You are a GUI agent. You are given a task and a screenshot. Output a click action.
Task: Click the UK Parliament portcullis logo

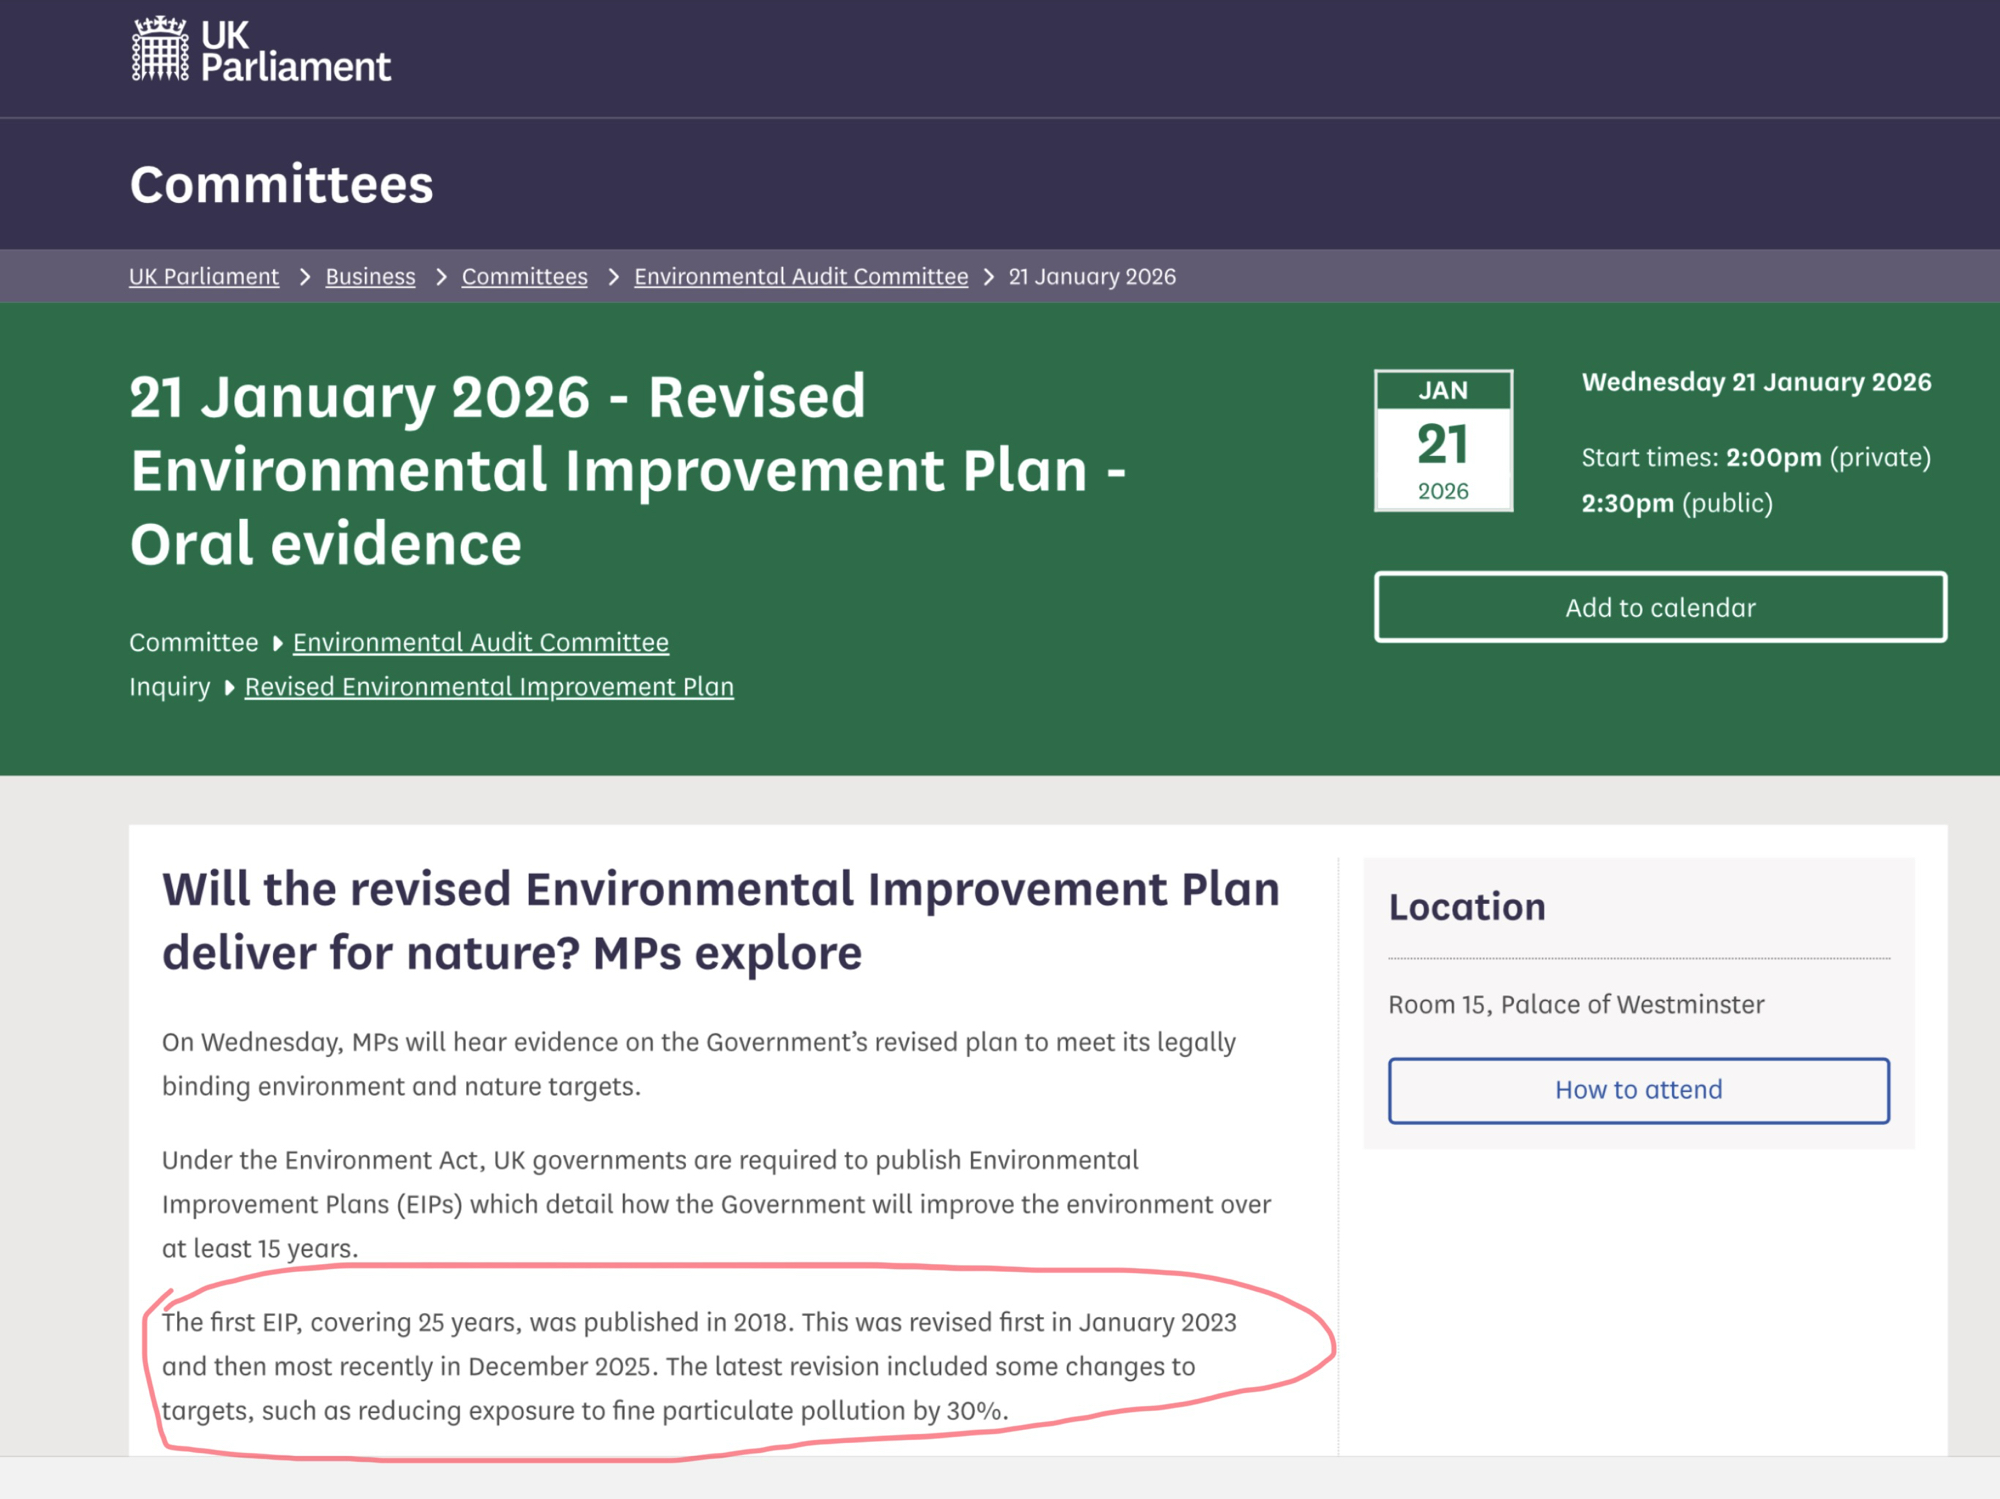click(160, 49)
